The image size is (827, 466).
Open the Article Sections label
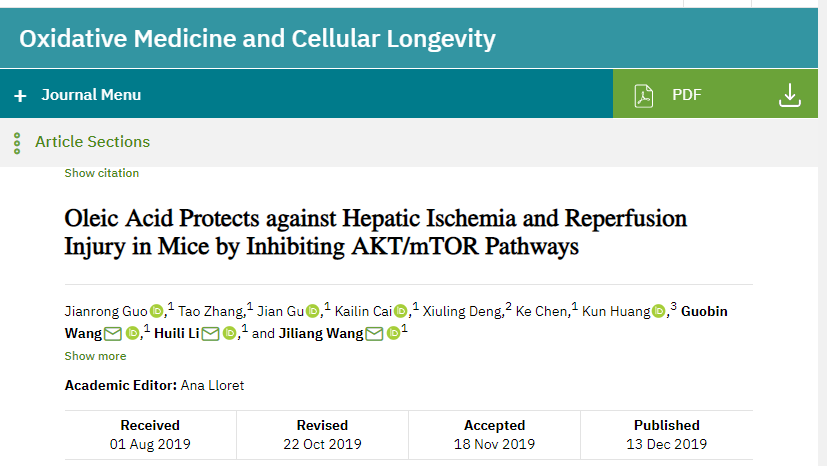[93, 142]
